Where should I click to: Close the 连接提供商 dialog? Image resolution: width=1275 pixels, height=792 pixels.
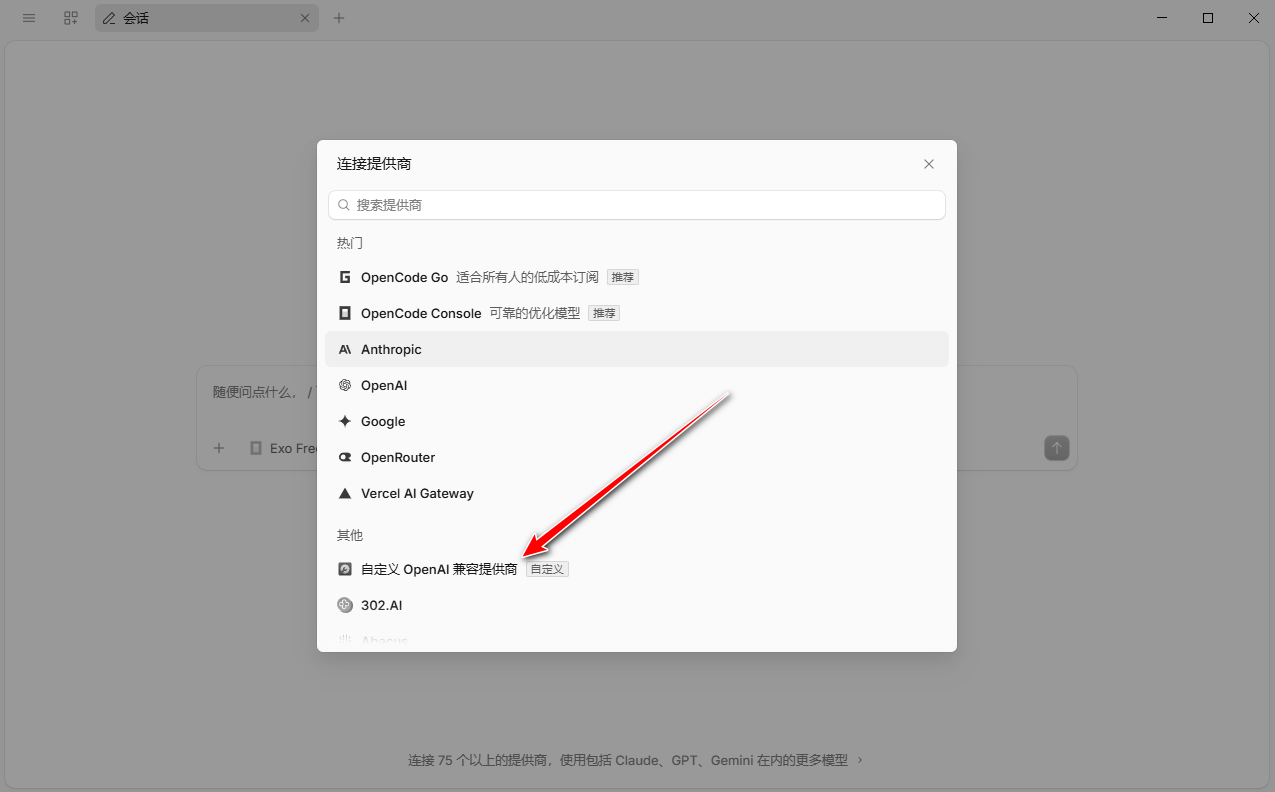click(929, 164)
